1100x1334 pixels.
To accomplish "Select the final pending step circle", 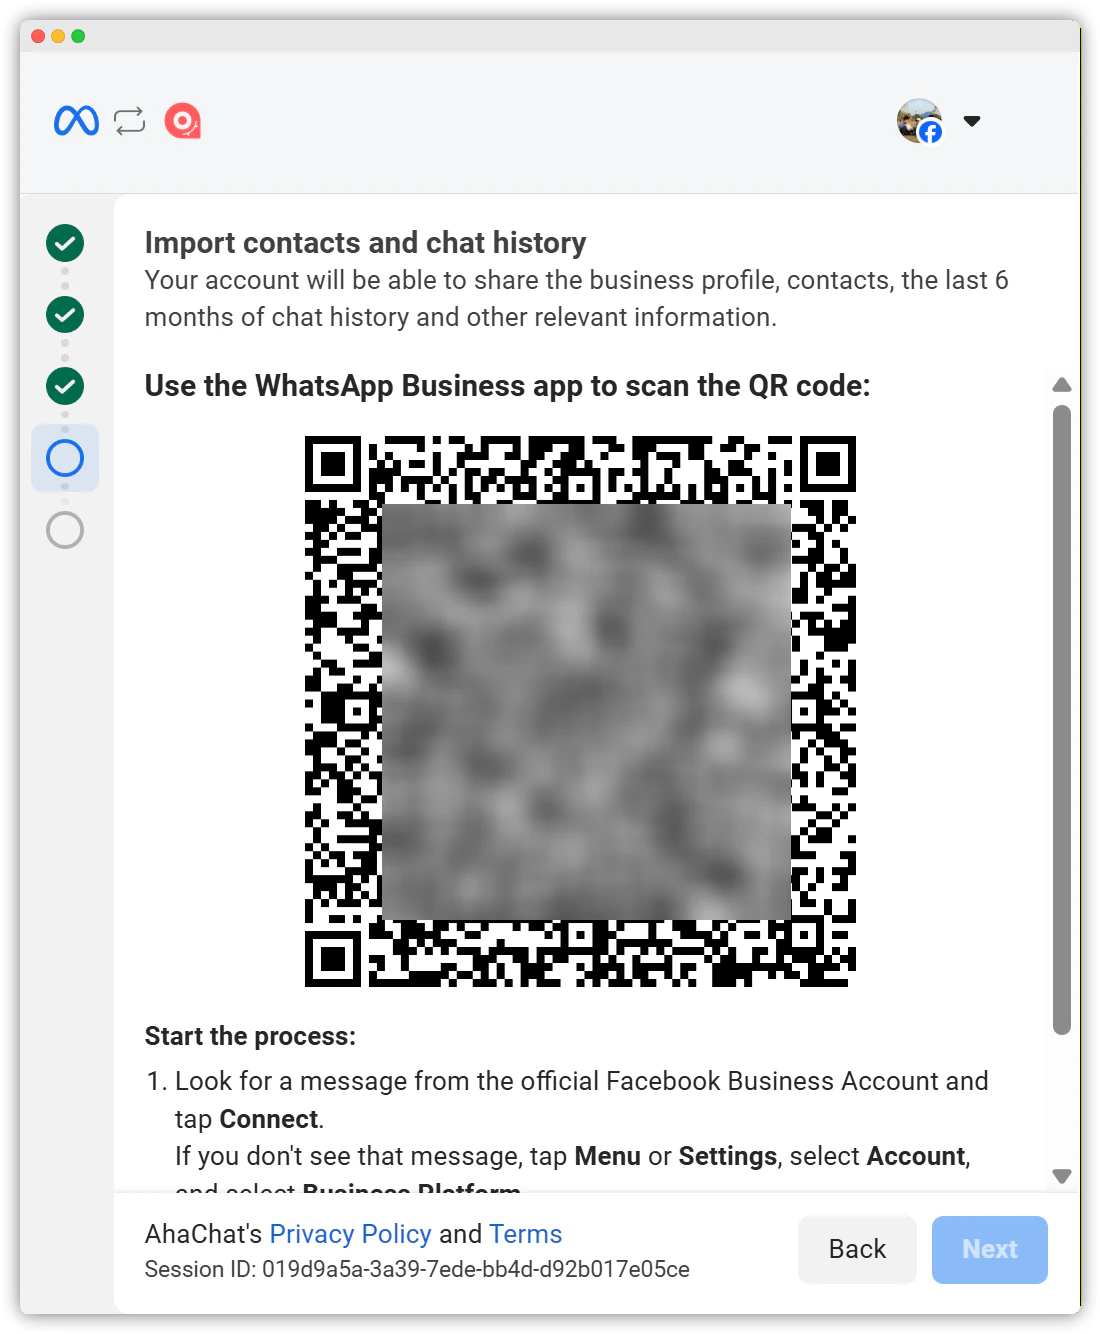I will click(65, 530).
